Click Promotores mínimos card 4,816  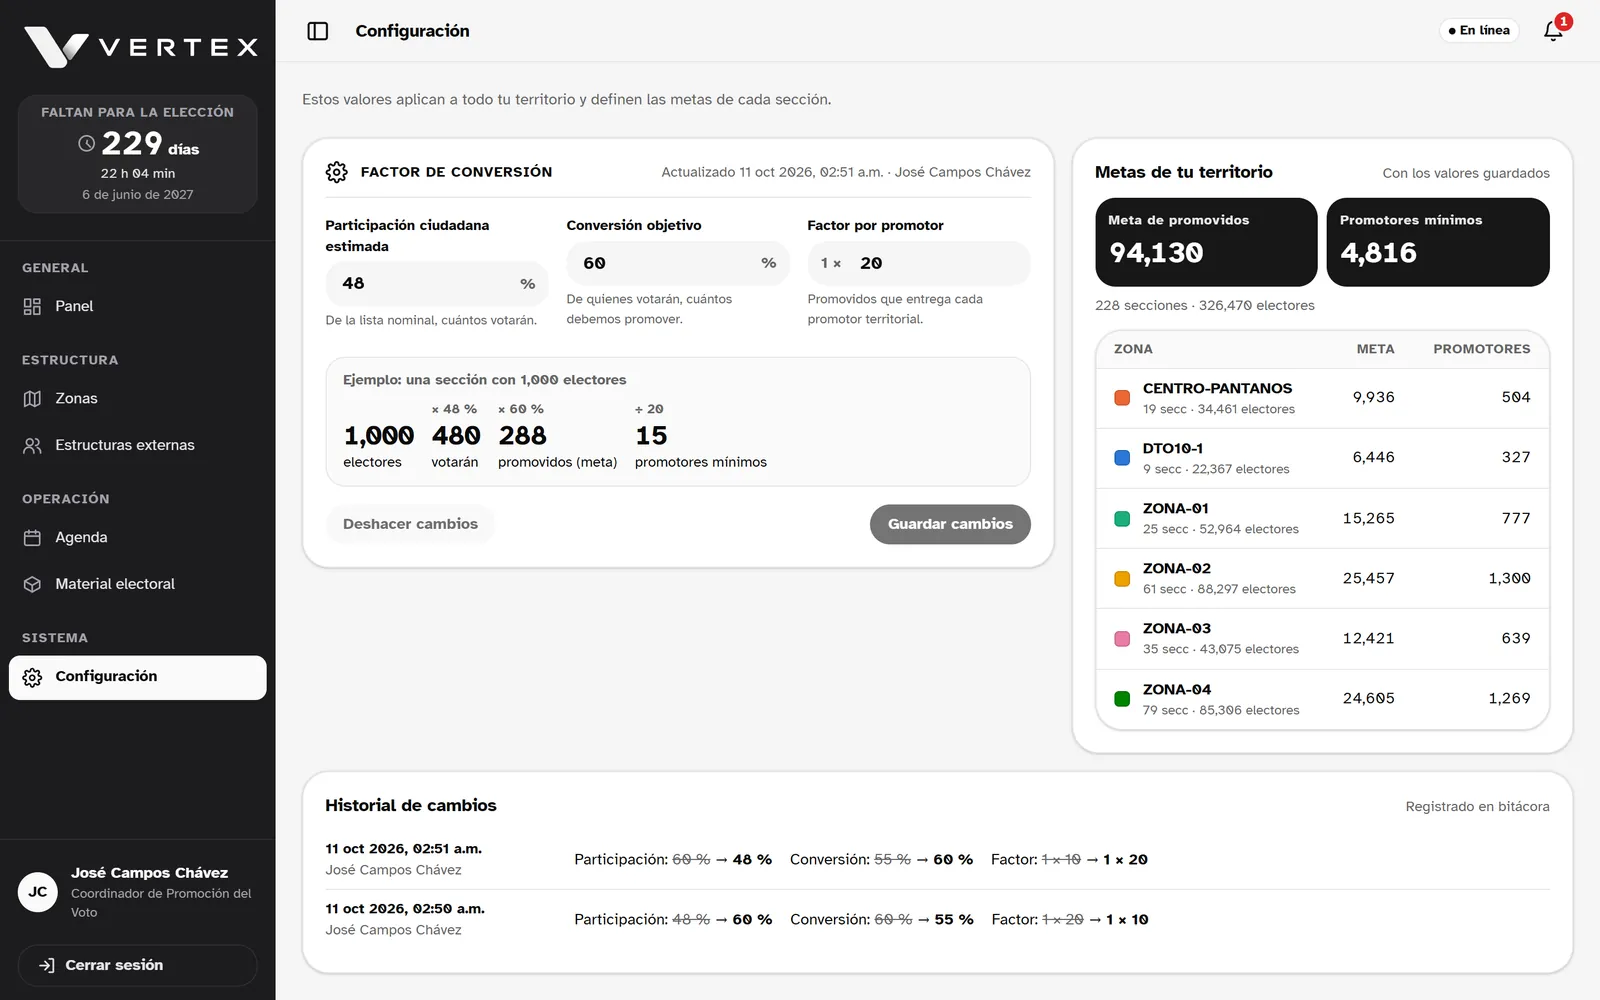1438,242
